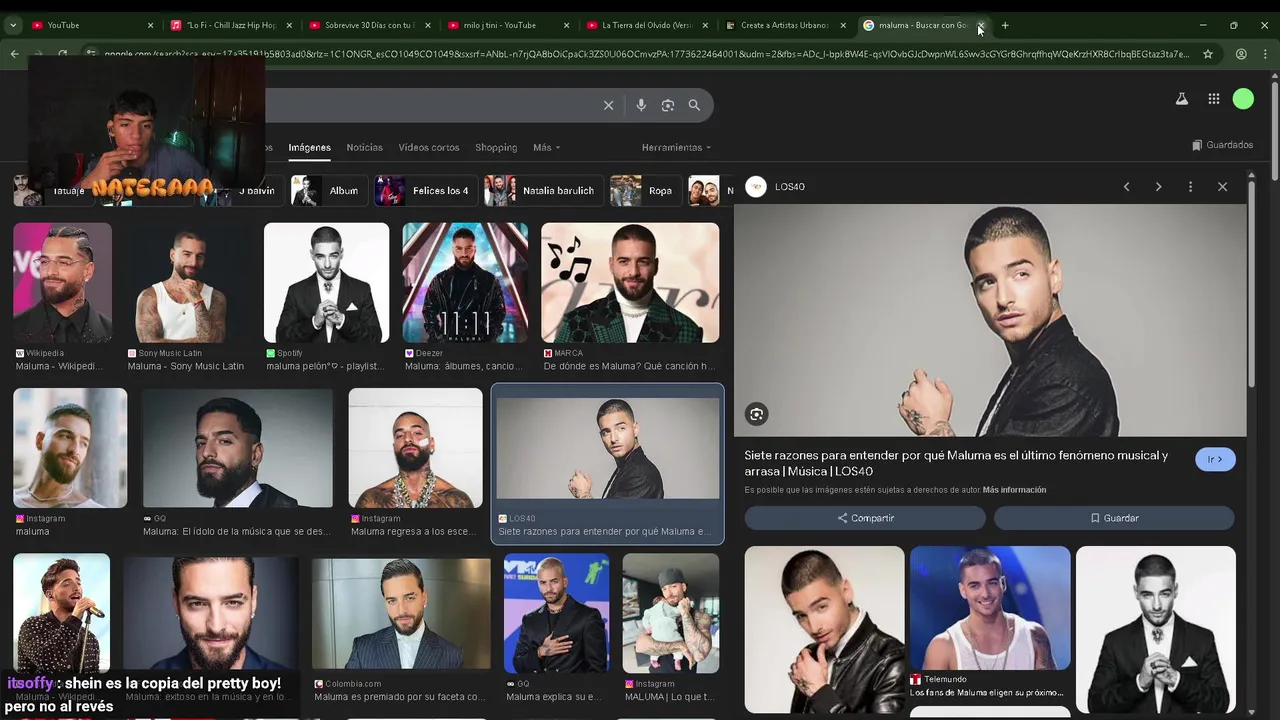Switch to Create a Artistas Urbanos tab
Image resolution: width=1280 pixels, height=720 pixels.
(785, 25)
